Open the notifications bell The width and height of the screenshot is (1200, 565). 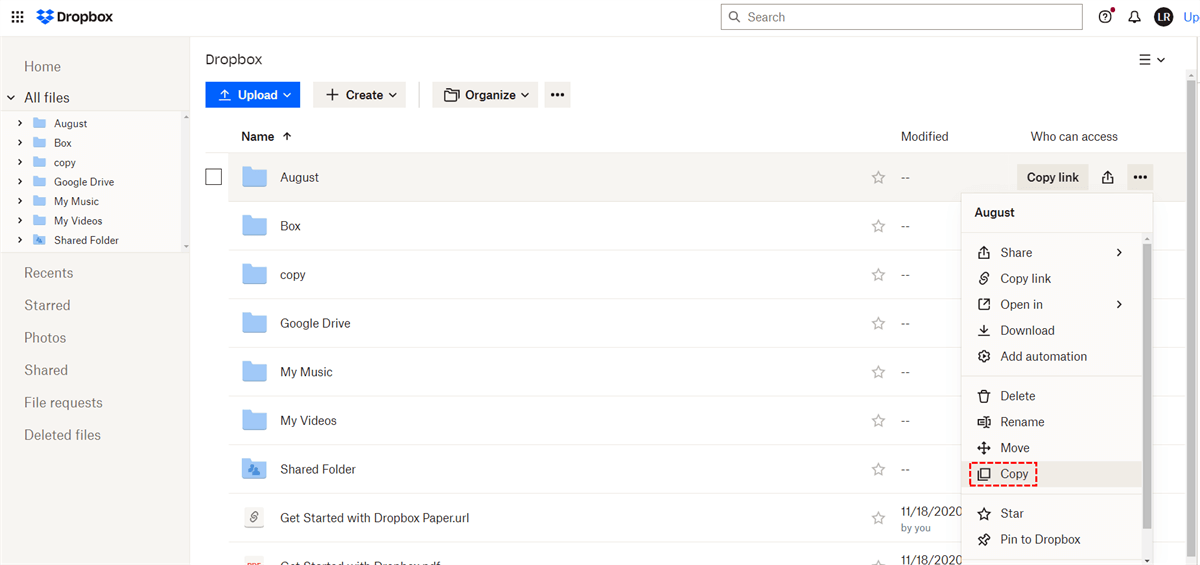coord(1134,17)
